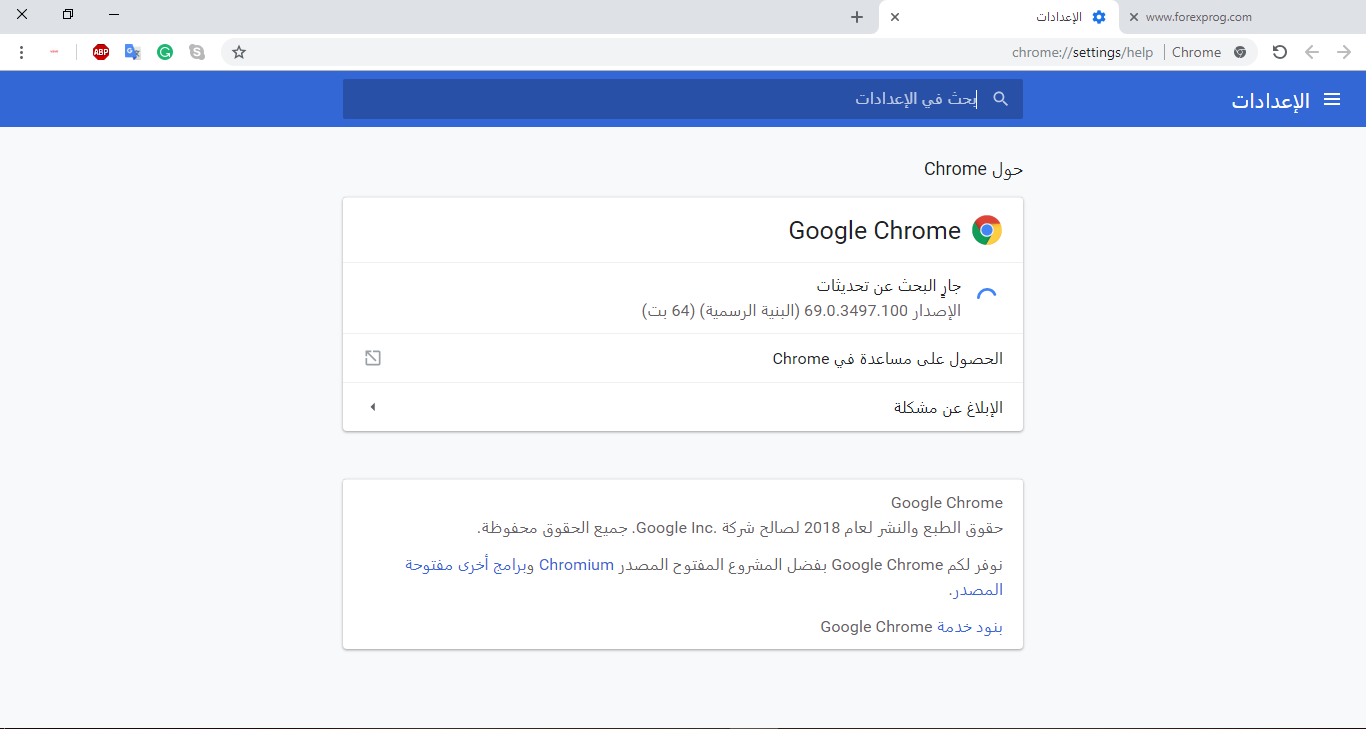Switch to the www.forexprog.com tab
This screenshot has width=1366, height=729.
(1240, 17)
